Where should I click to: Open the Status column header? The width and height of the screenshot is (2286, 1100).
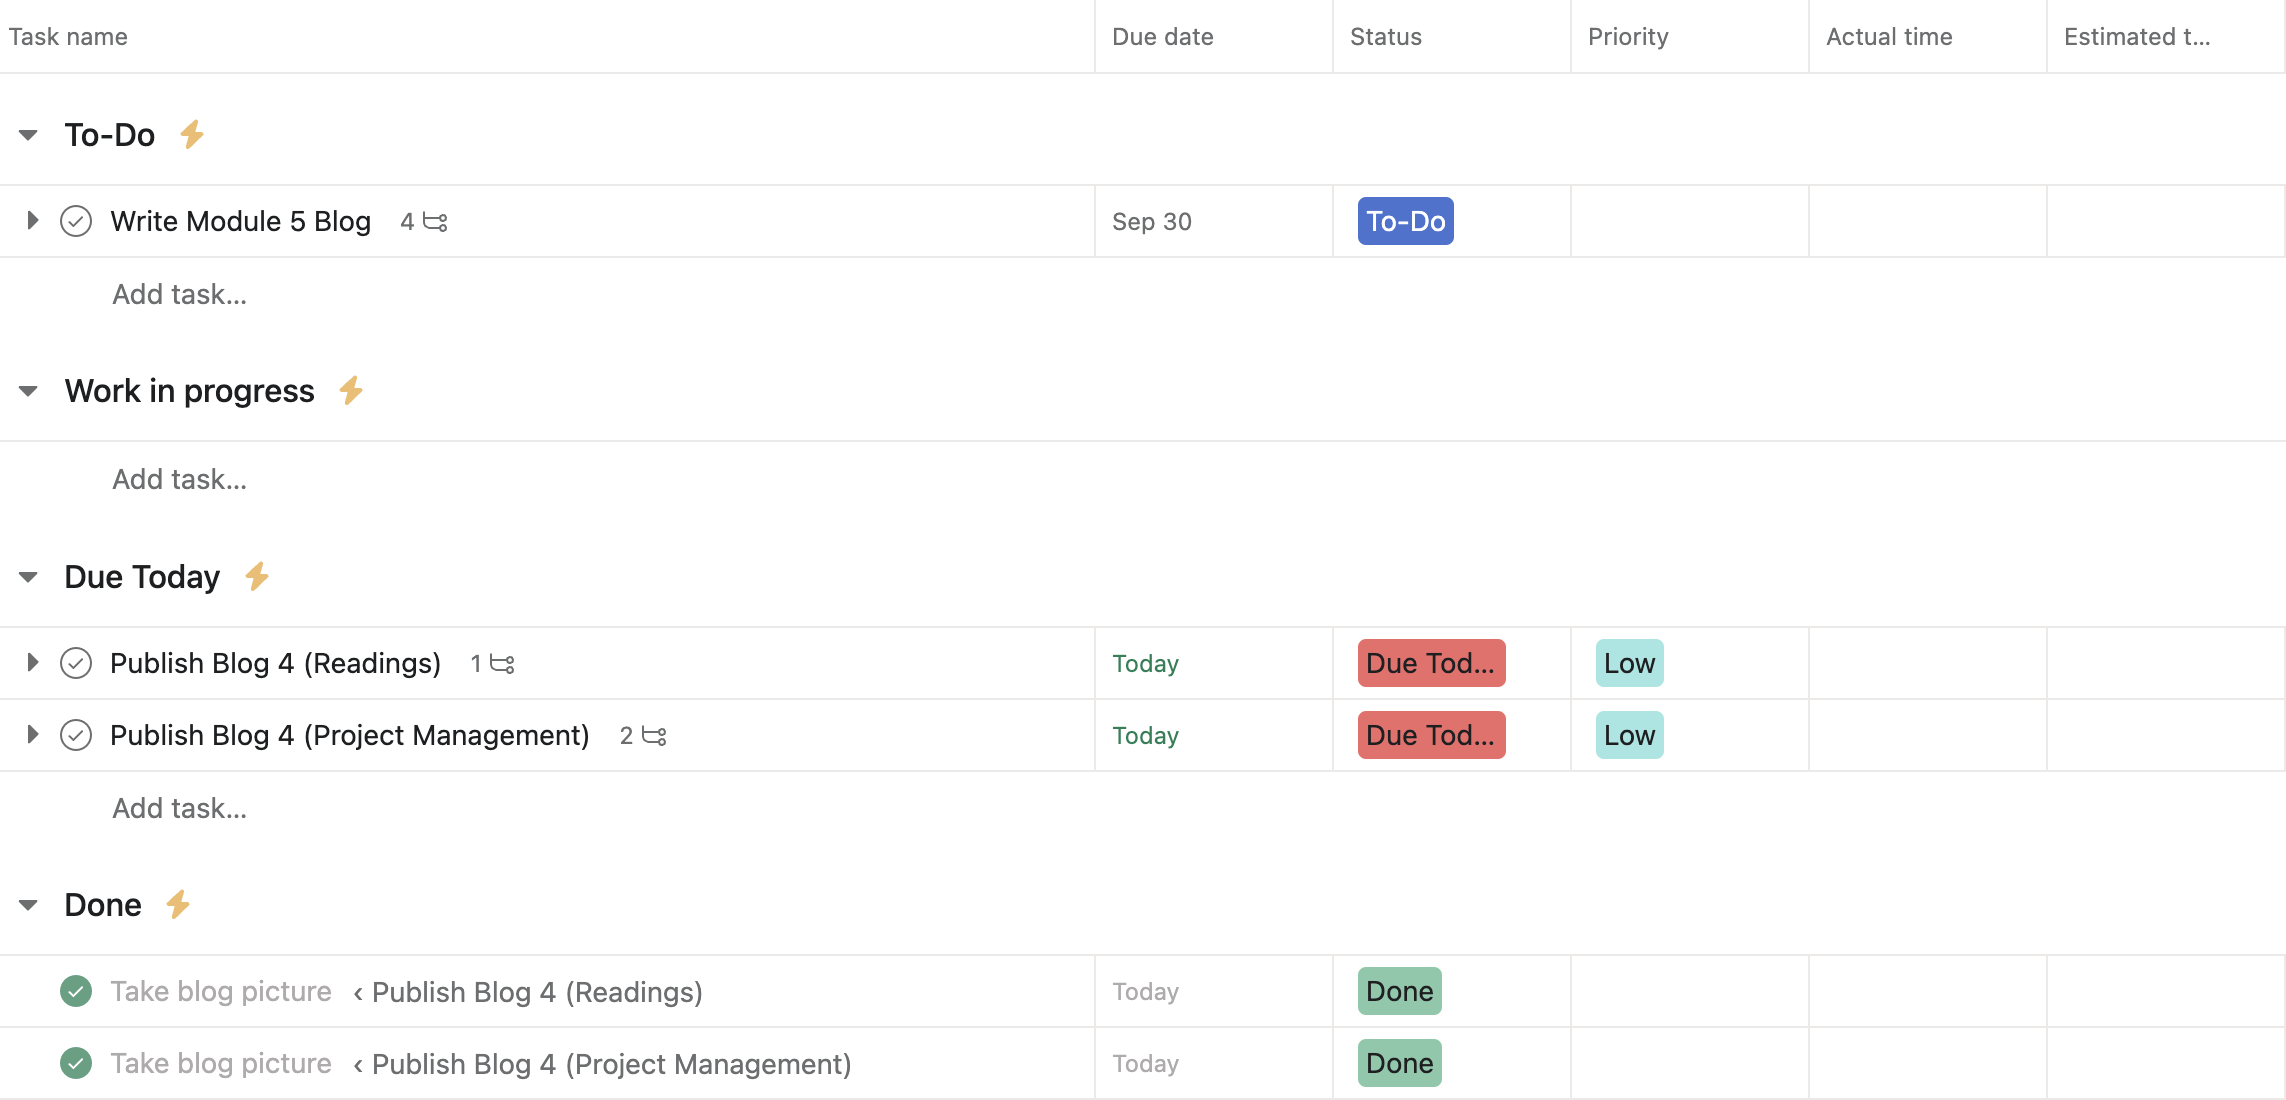click(1385, 36)
